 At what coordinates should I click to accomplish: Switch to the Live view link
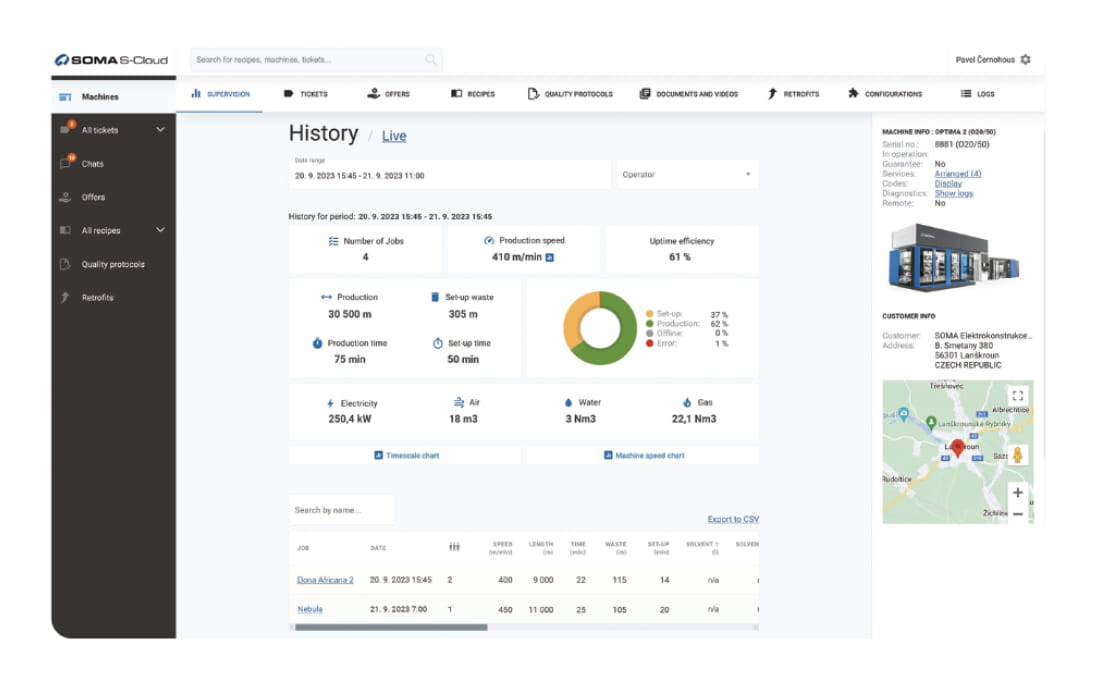click(x=394, y=136)
